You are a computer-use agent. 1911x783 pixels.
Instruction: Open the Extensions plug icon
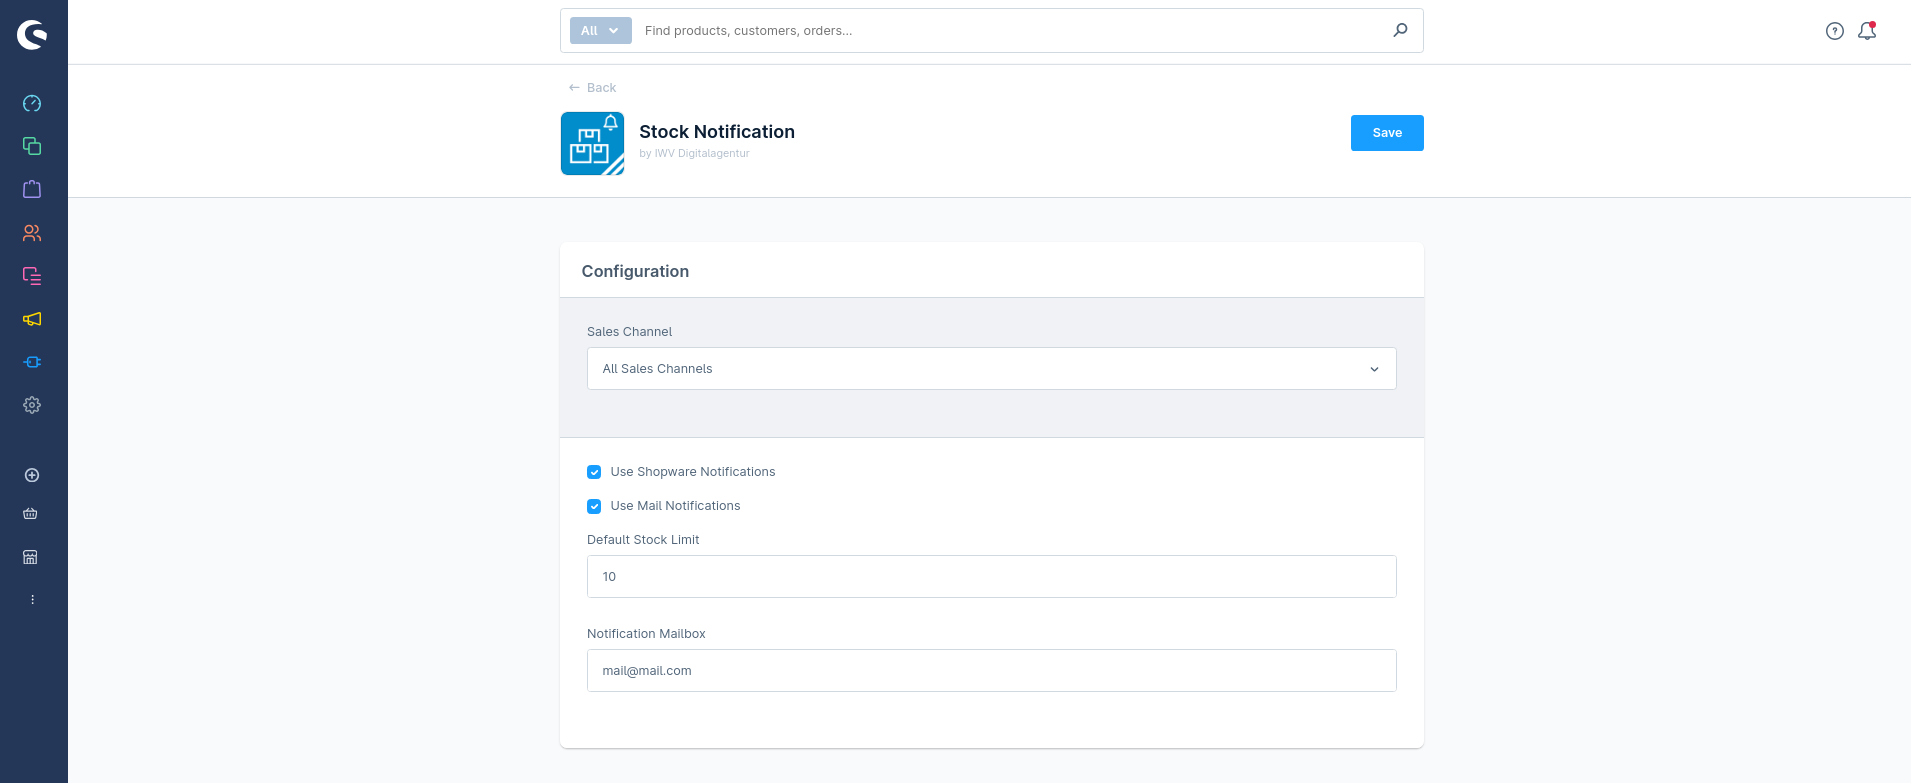point(32,362)
